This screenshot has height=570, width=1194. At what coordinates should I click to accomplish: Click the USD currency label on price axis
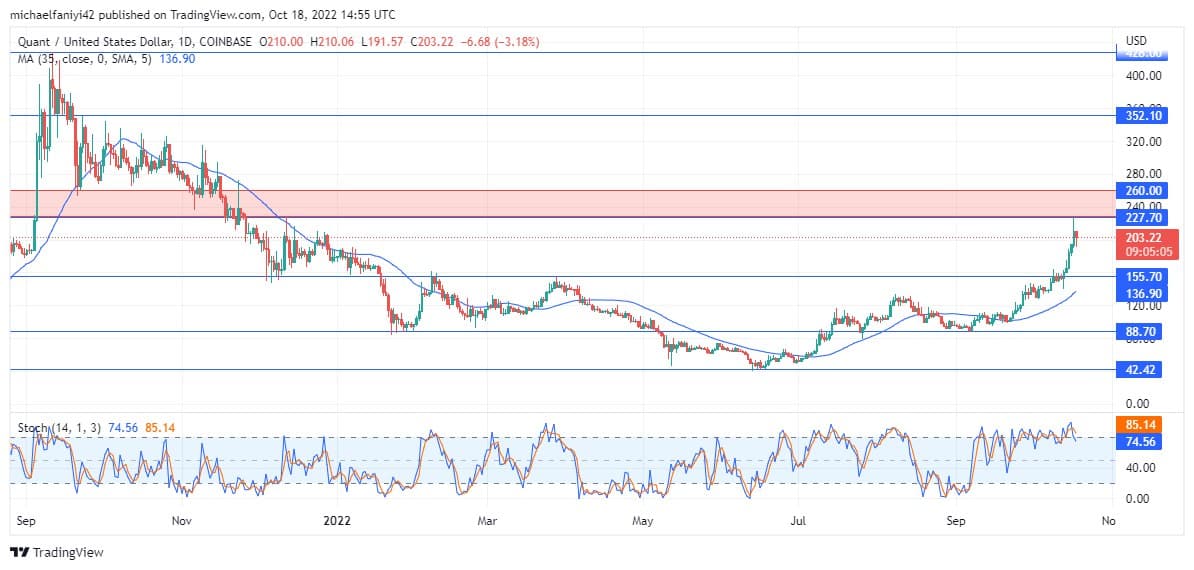pos(1136,40)
